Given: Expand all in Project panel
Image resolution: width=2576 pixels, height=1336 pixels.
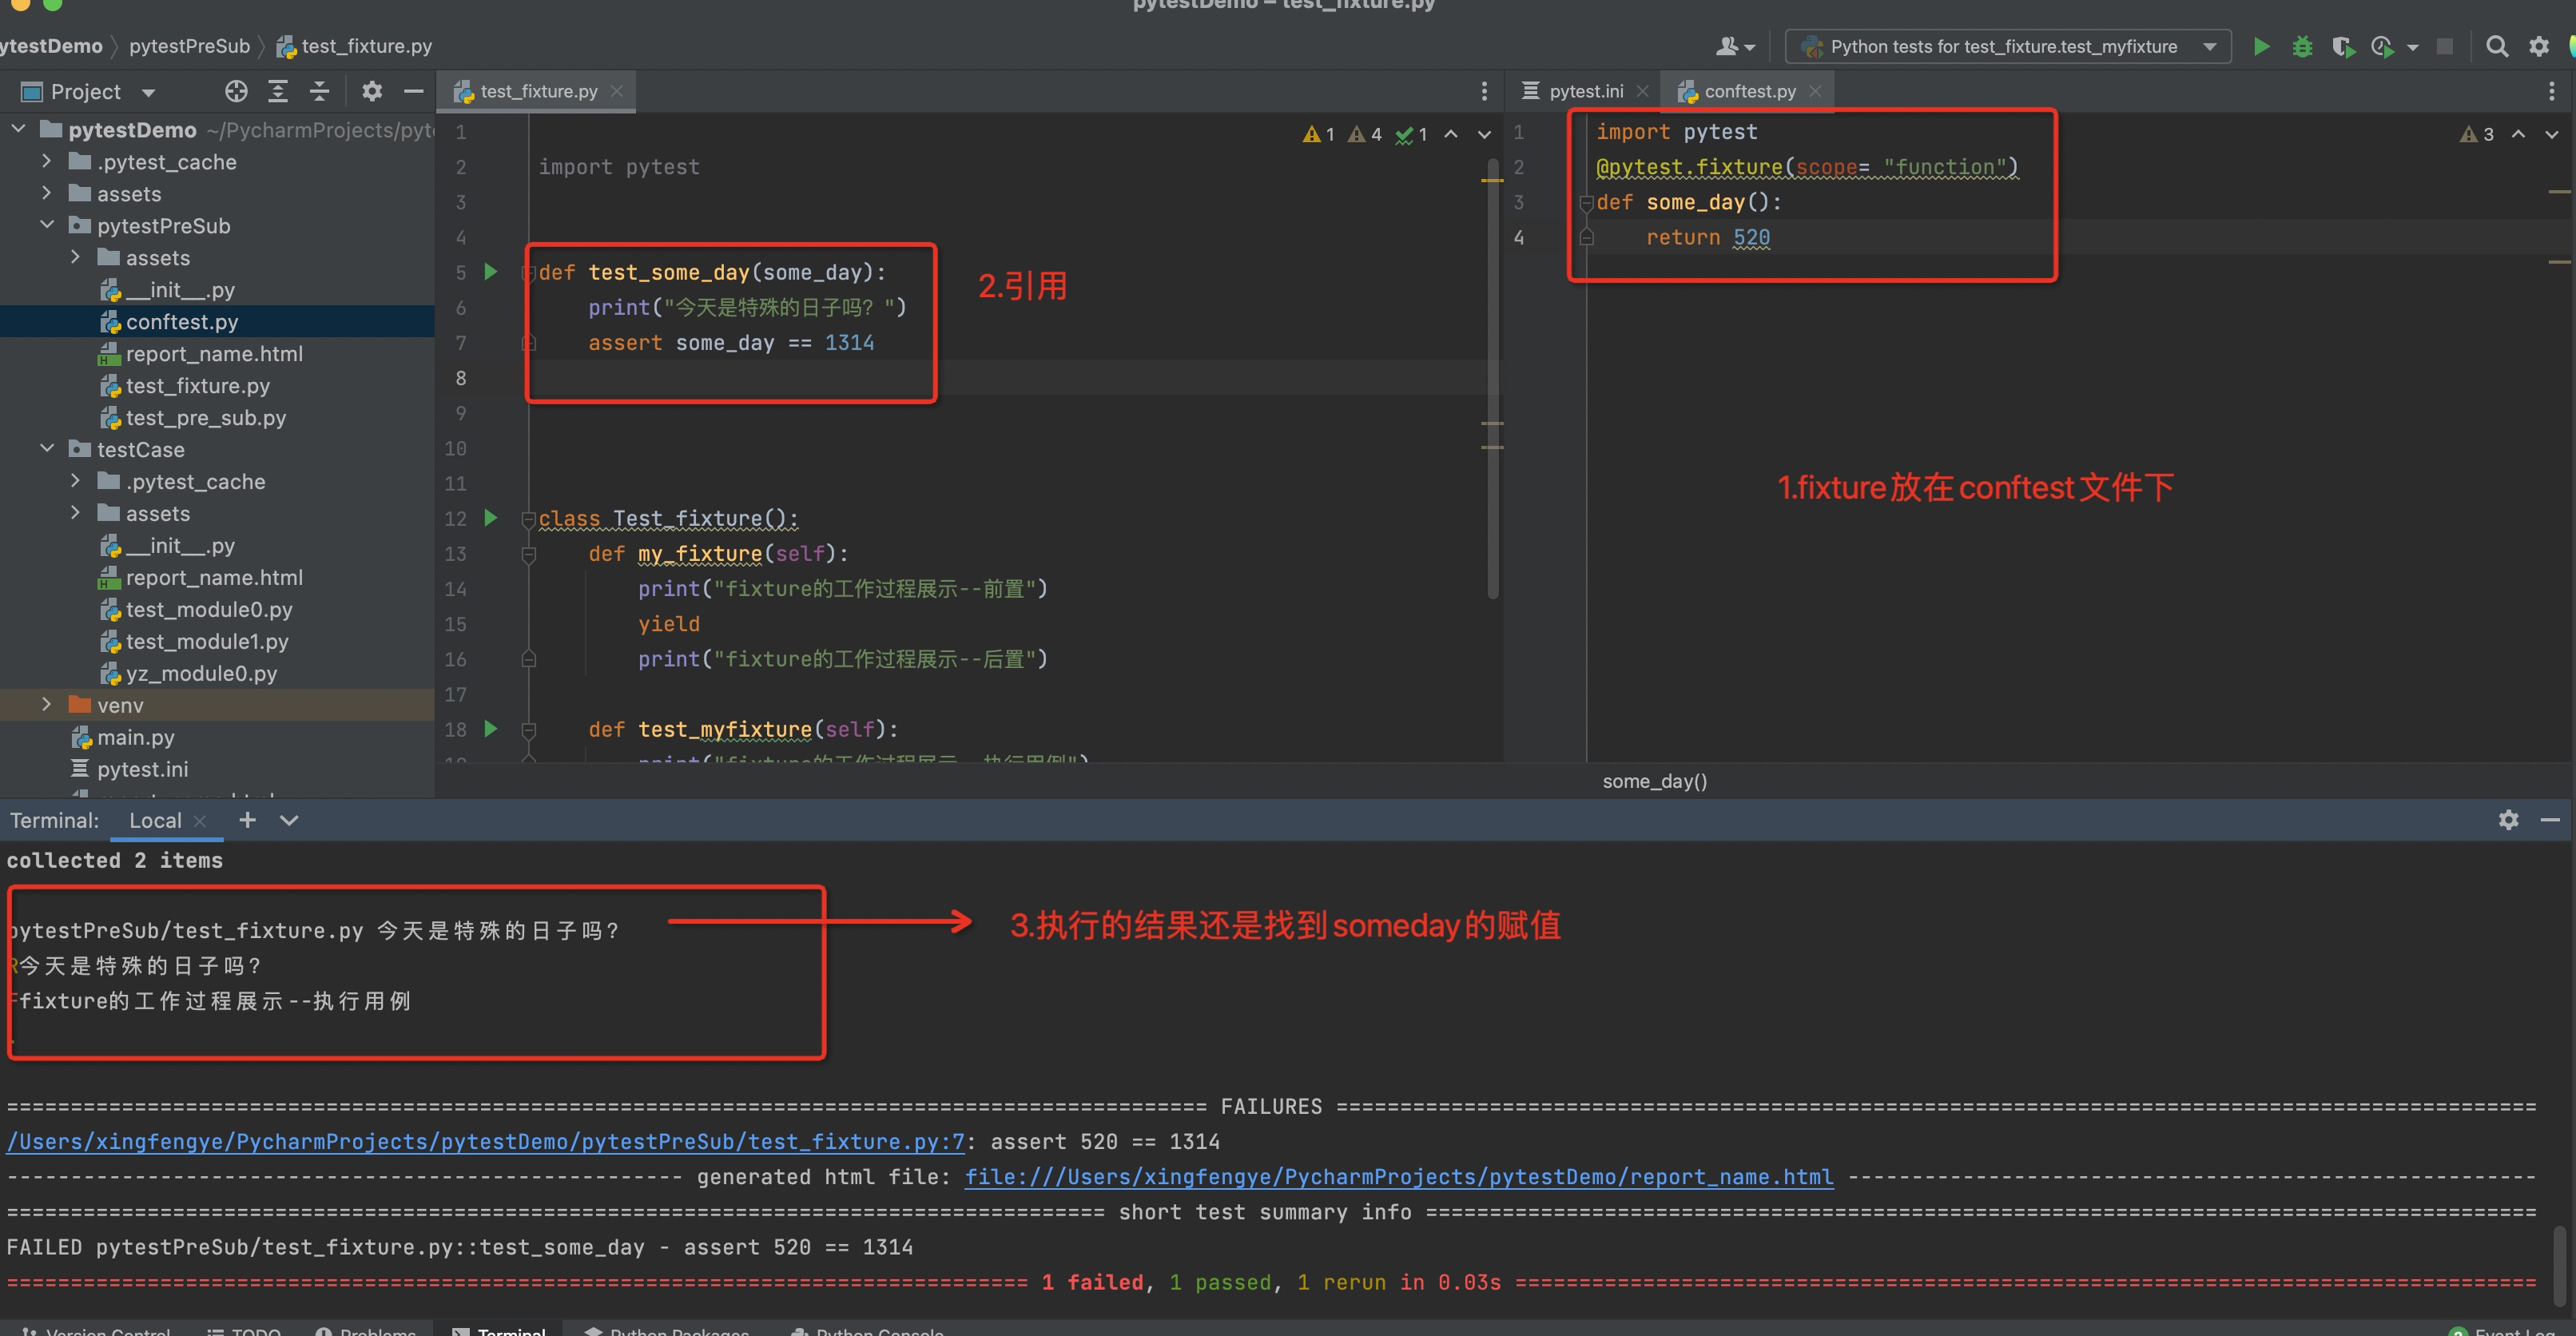Looking at the screenshot, I should [x=278, y=91].
